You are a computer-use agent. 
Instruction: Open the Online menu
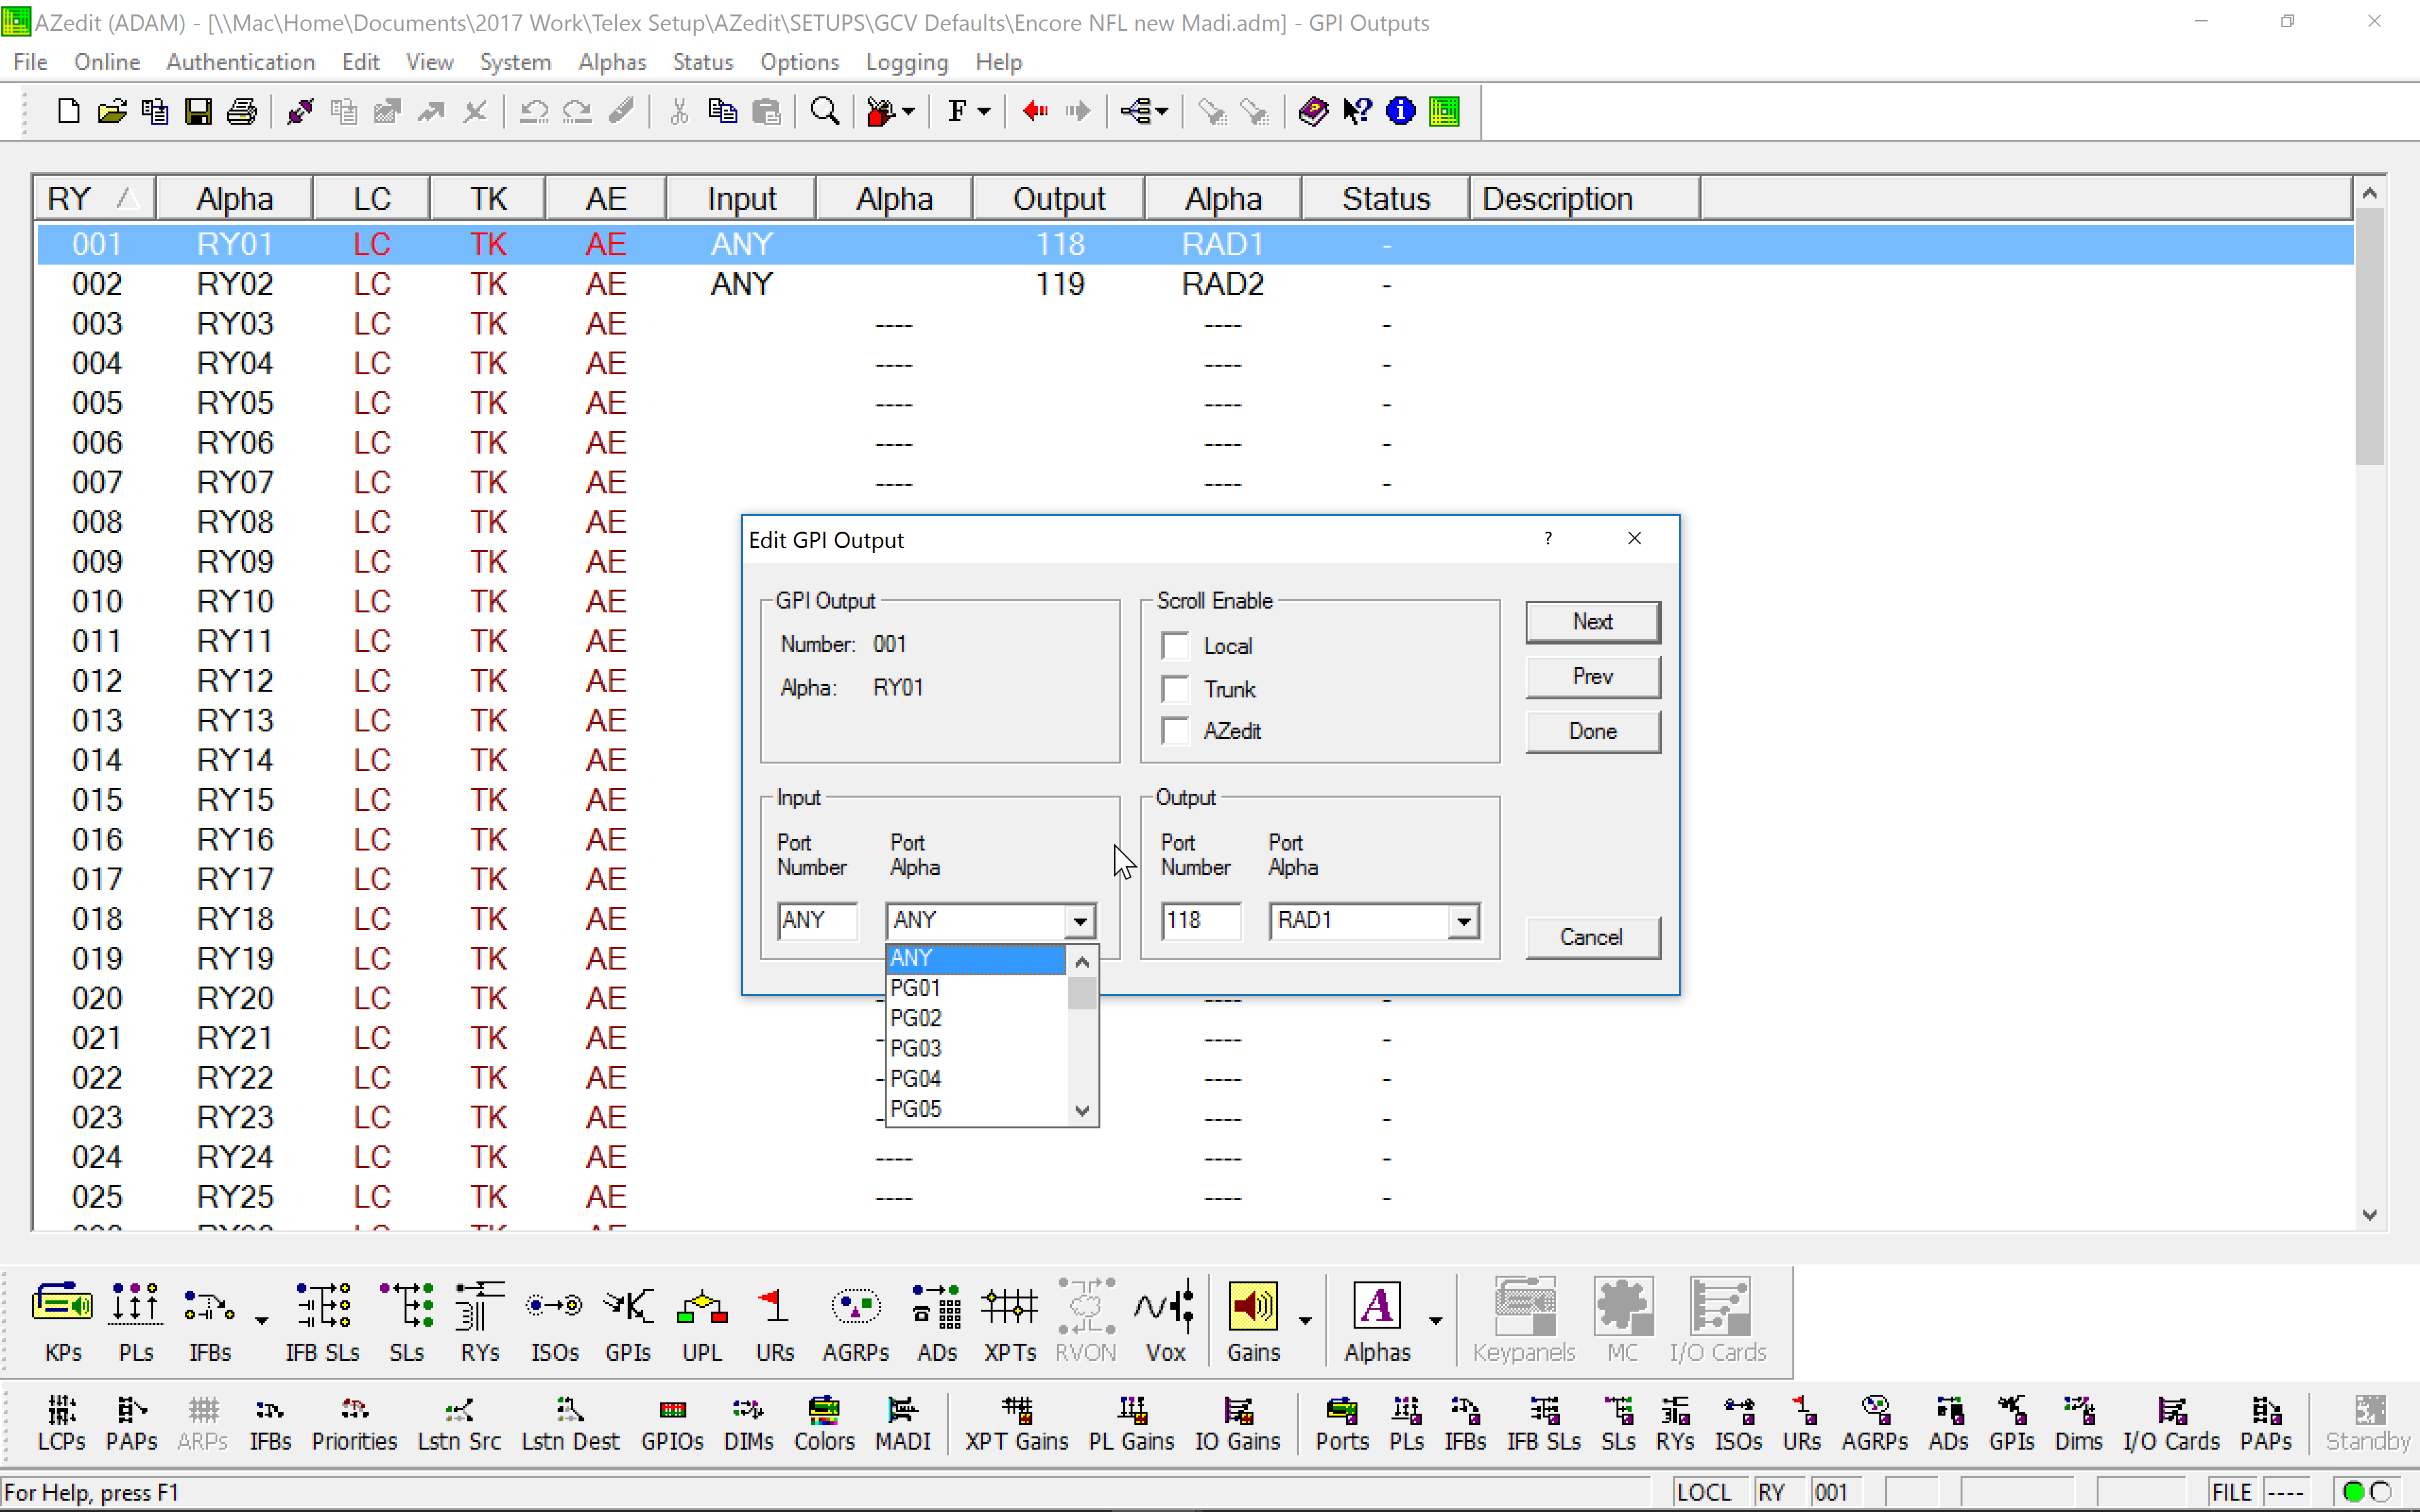(107, 62)
